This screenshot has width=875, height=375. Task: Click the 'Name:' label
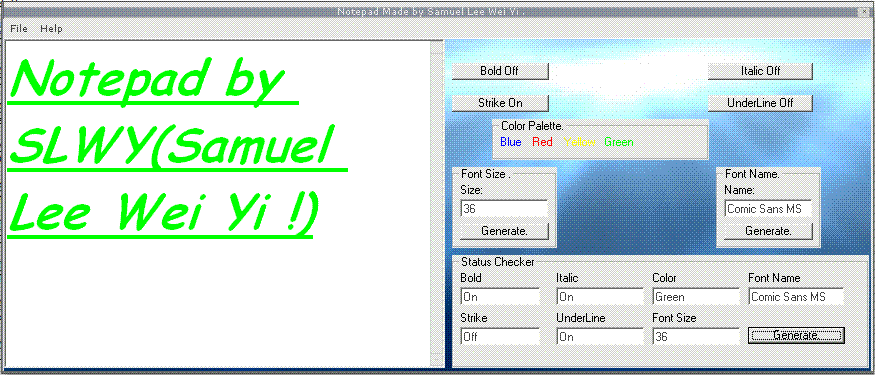(739, 190)
